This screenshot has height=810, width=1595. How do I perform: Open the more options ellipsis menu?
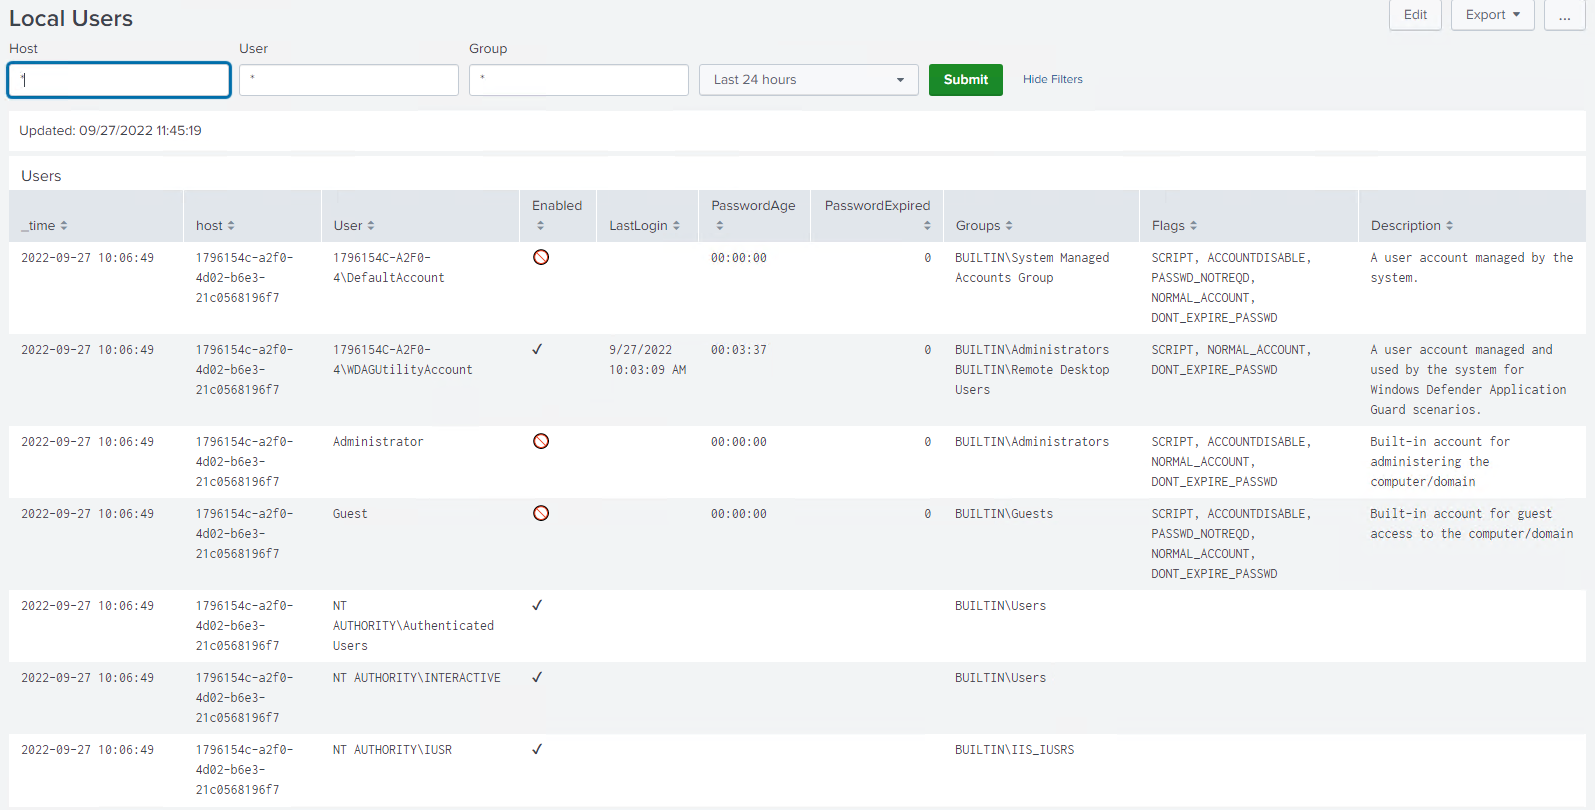[x=1564, y=15]
